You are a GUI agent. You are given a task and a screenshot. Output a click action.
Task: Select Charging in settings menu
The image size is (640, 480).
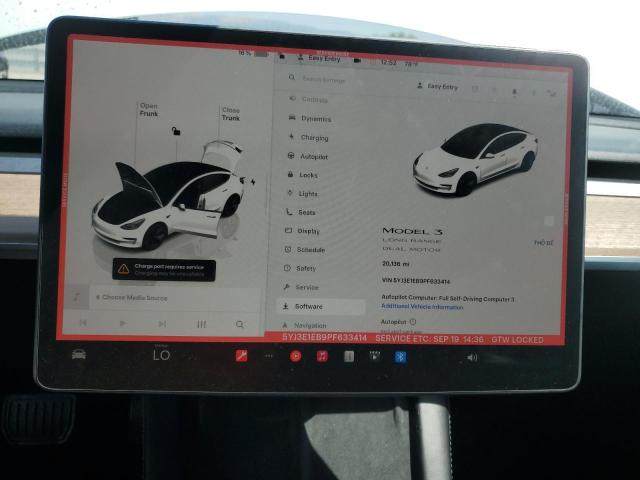[x=313, y=137]
